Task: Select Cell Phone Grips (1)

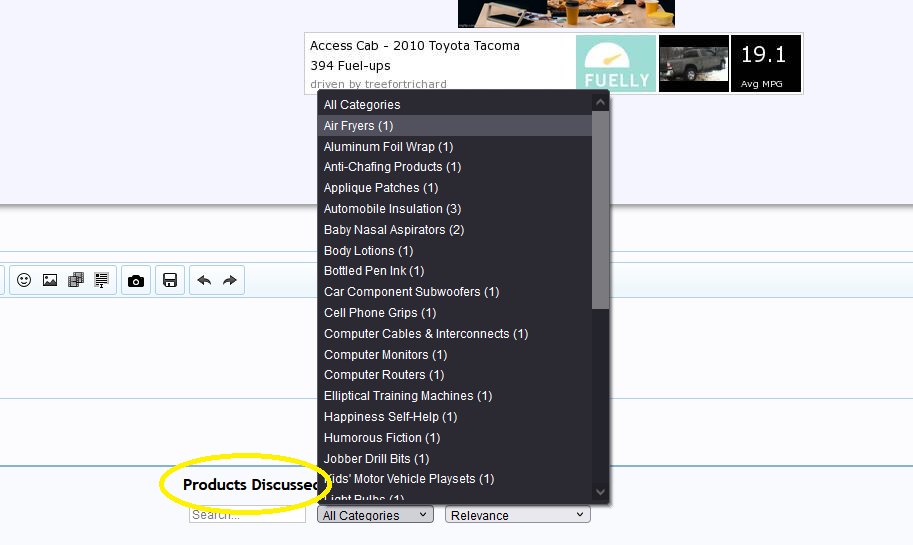Action: tap(455, 313)
